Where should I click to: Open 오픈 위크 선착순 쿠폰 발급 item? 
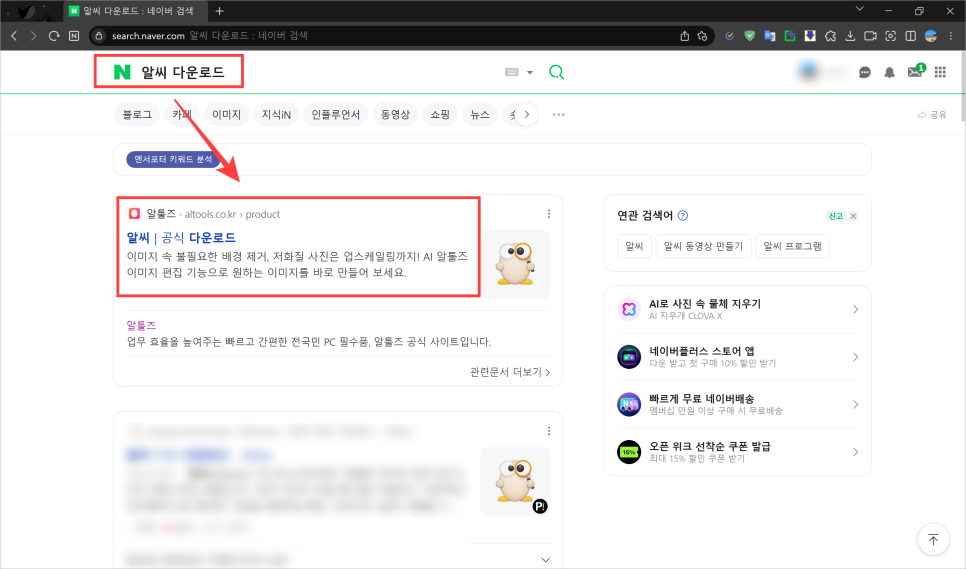tap(737, 452)
